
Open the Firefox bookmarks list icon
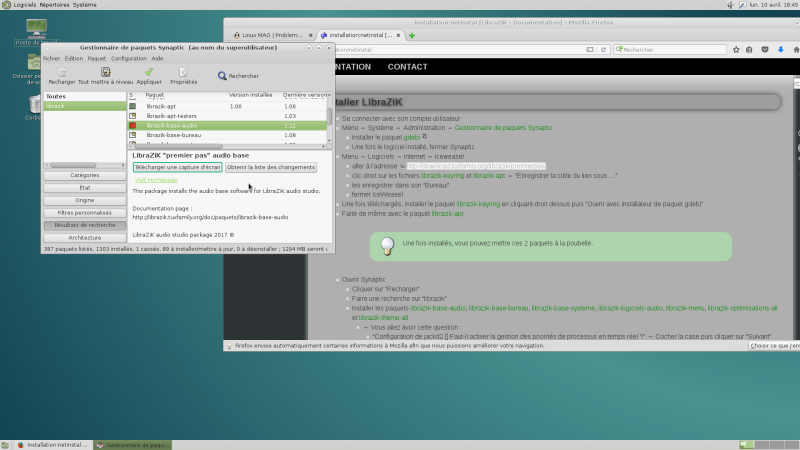click(x=749, y=49)
